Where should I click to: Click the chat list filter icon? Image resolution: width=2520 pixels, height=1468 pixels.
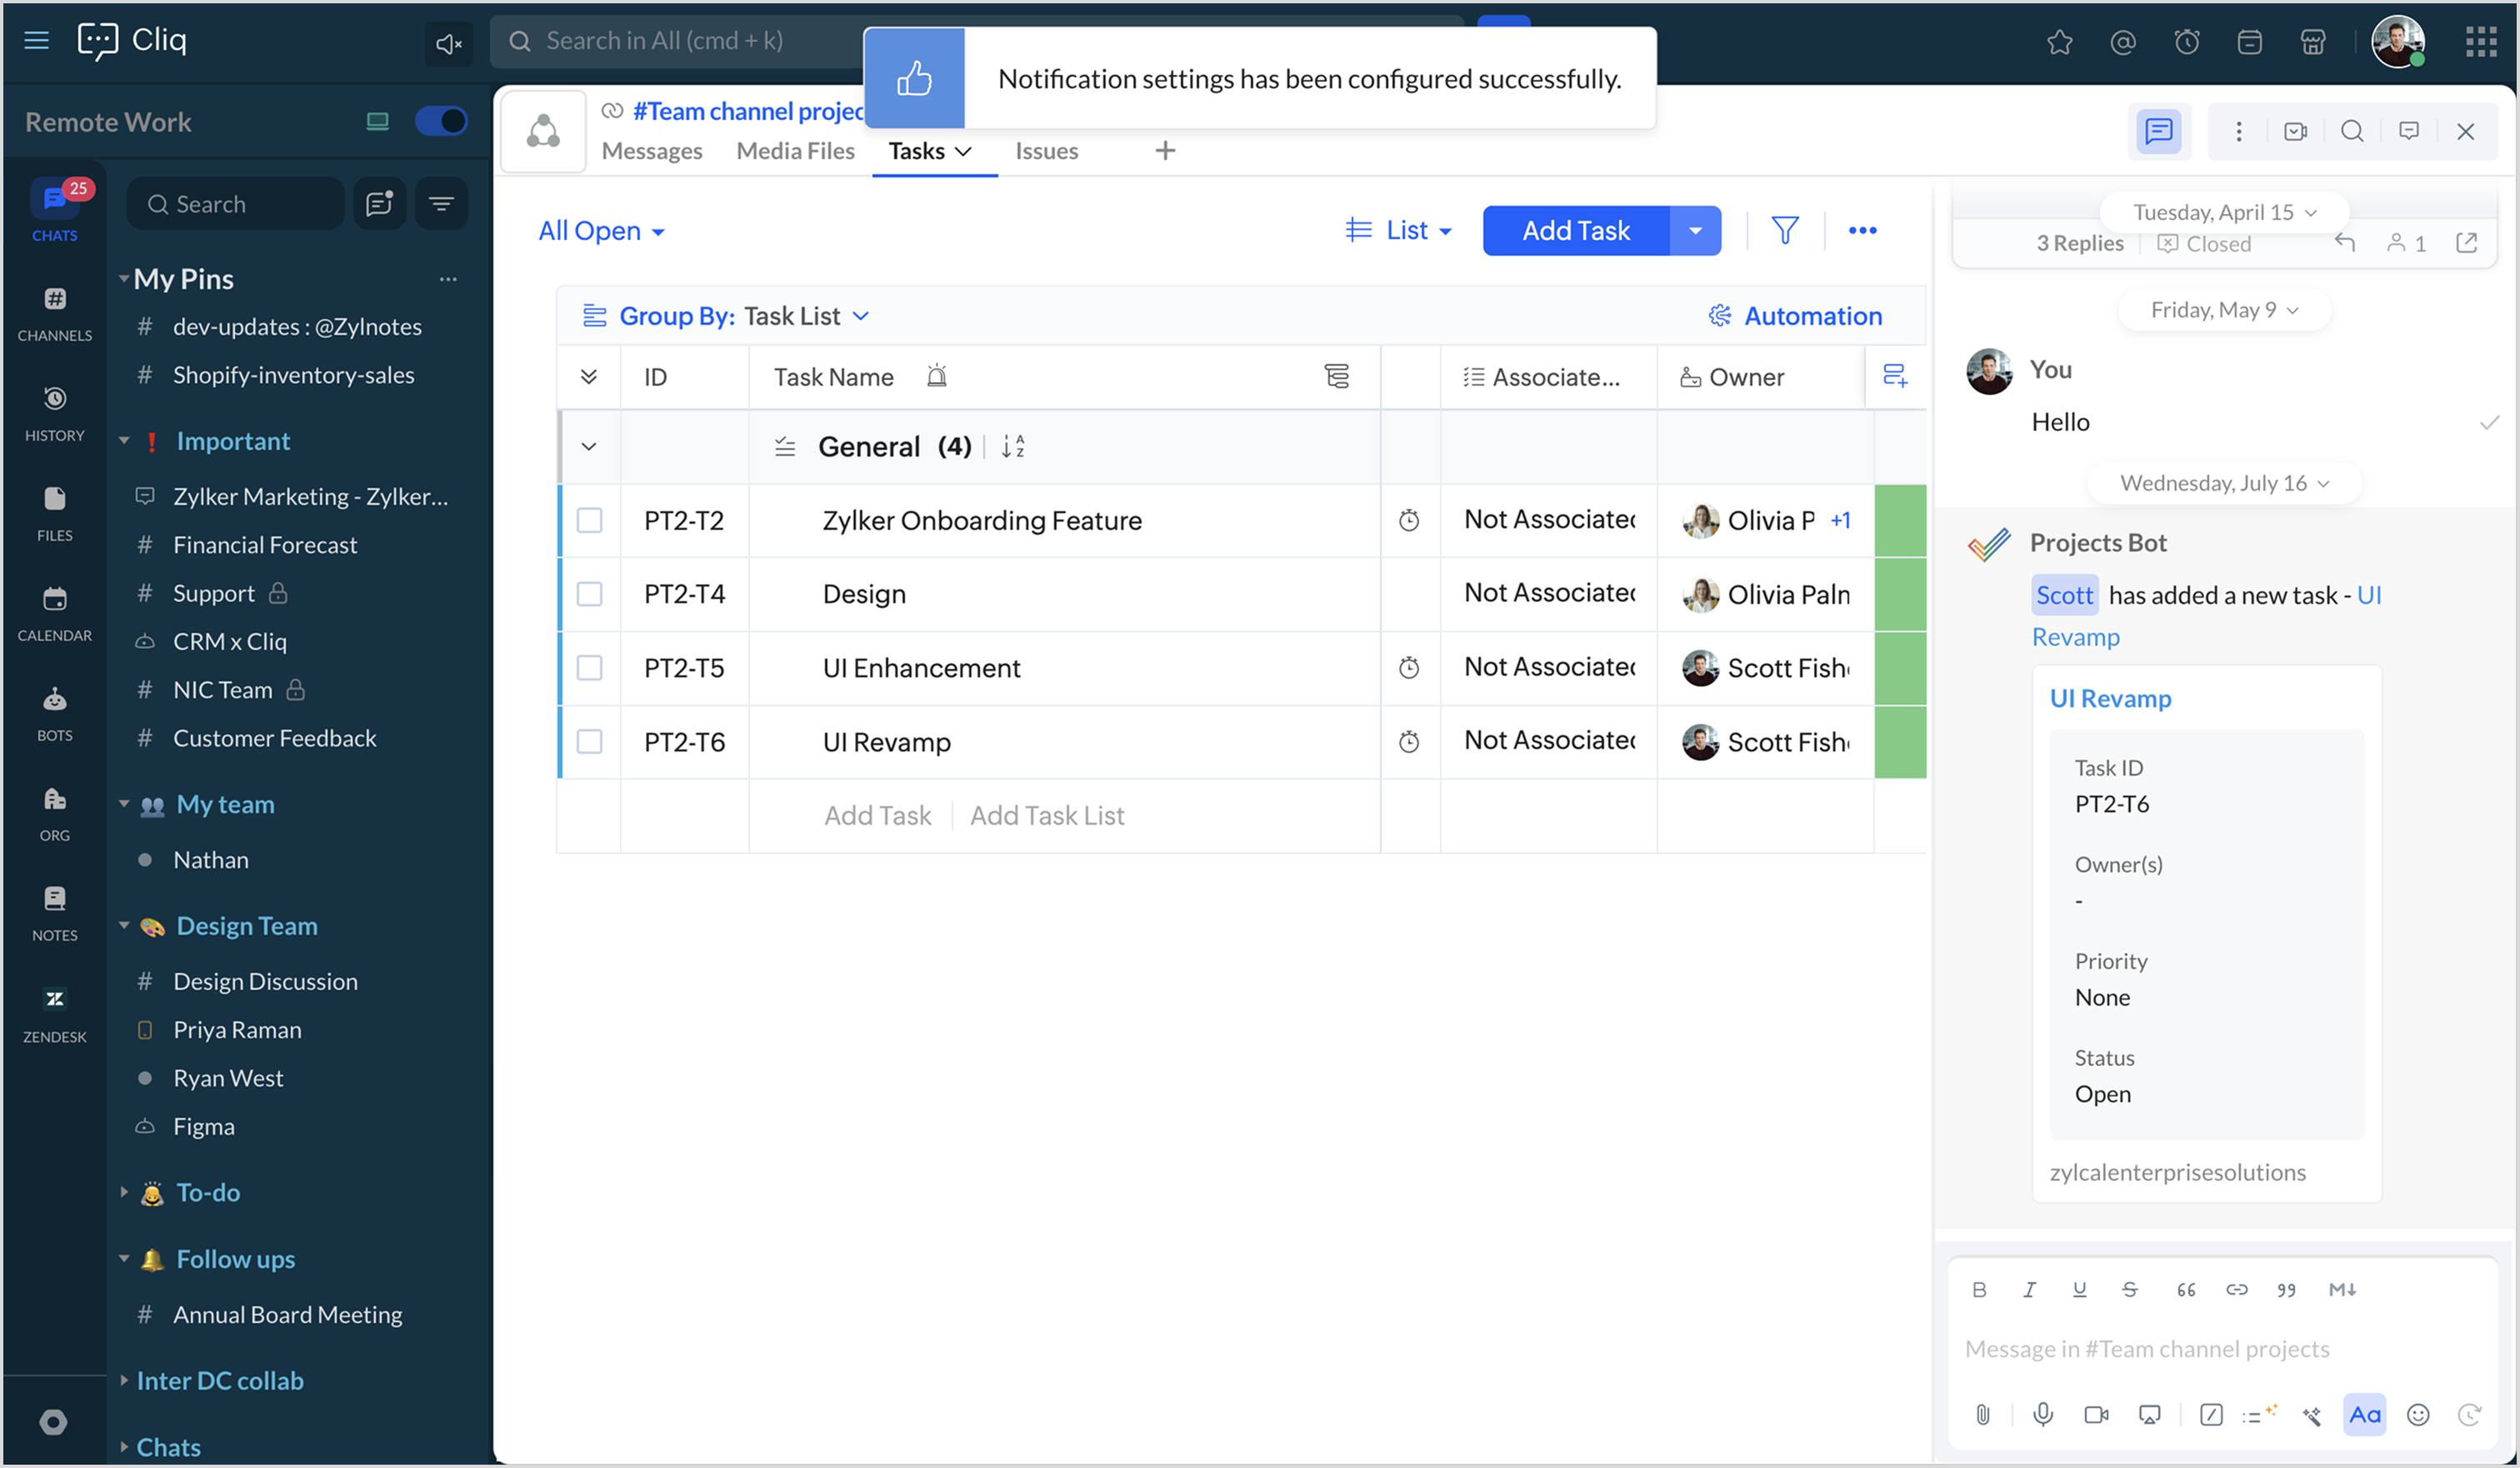pos(441,204)
